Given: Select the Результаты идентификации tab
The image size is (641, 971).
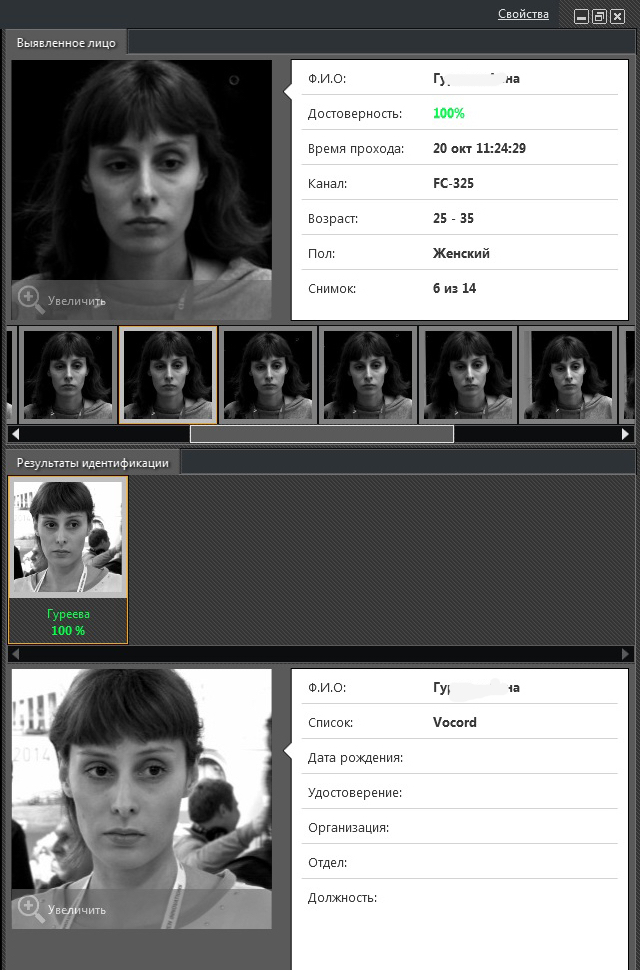Looking at the screenshot, I should pos(93,463).
